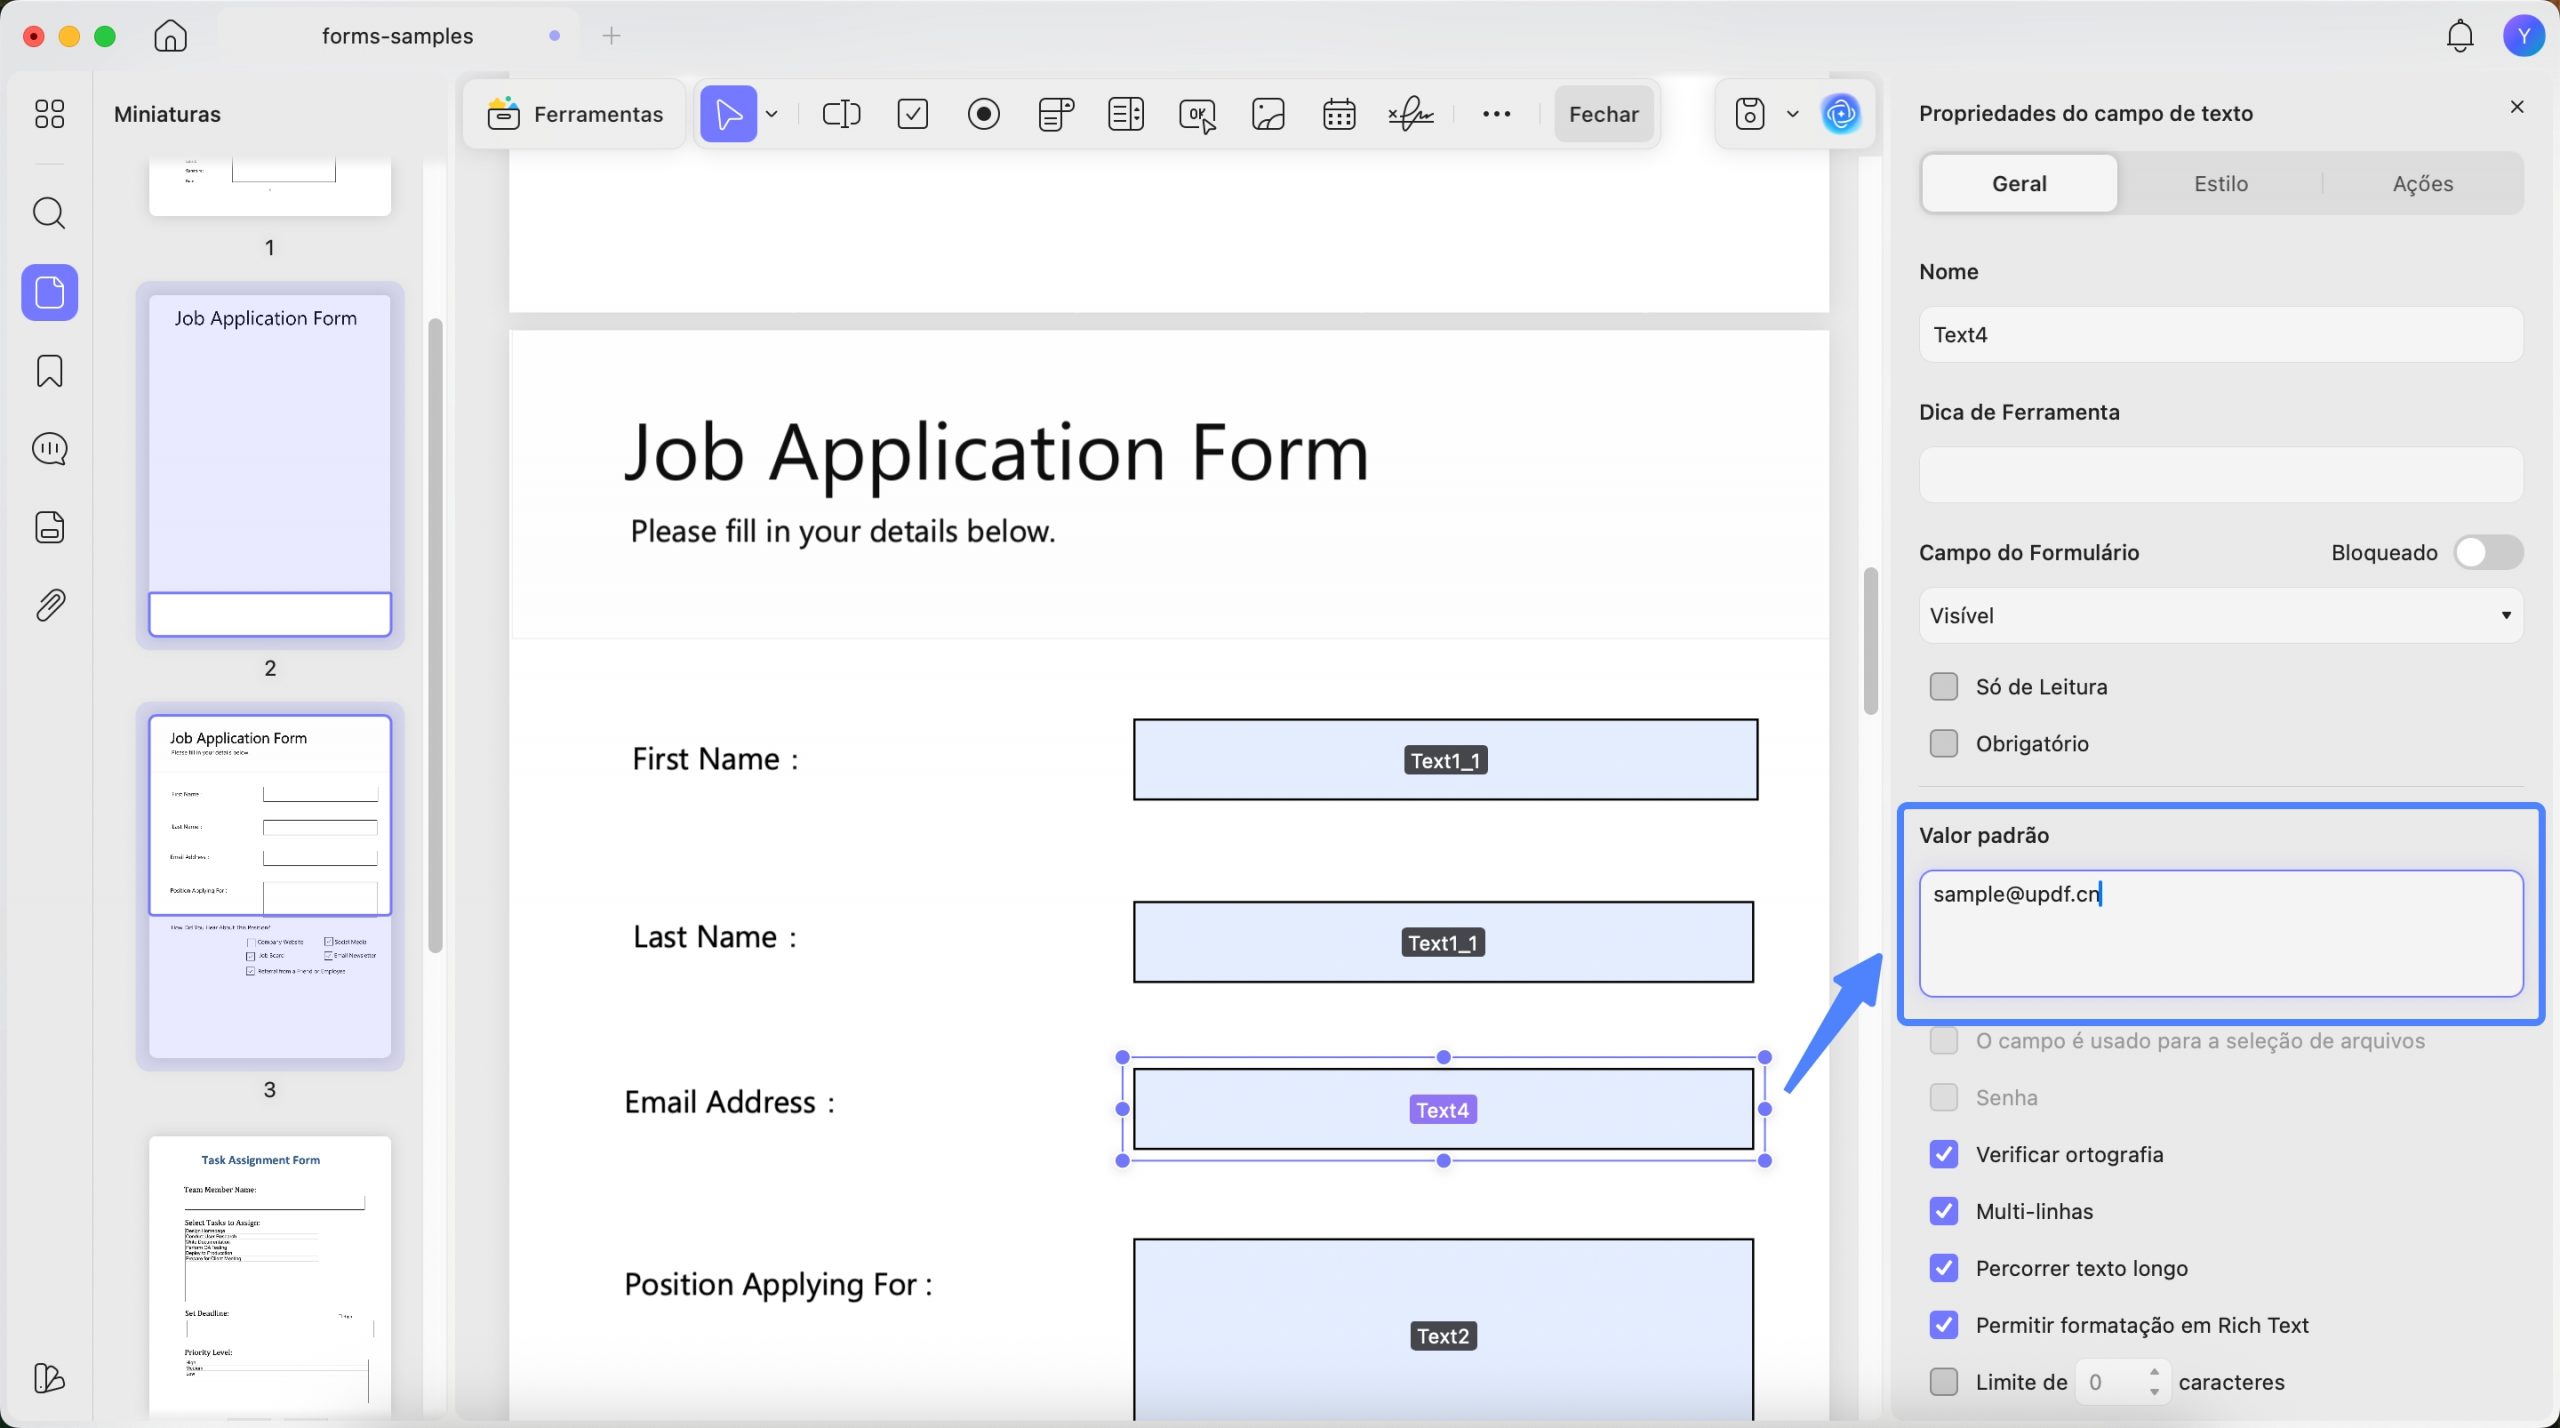Pick the date field calendar tool
The image size is (2560, 1428).
[1339, 114]
